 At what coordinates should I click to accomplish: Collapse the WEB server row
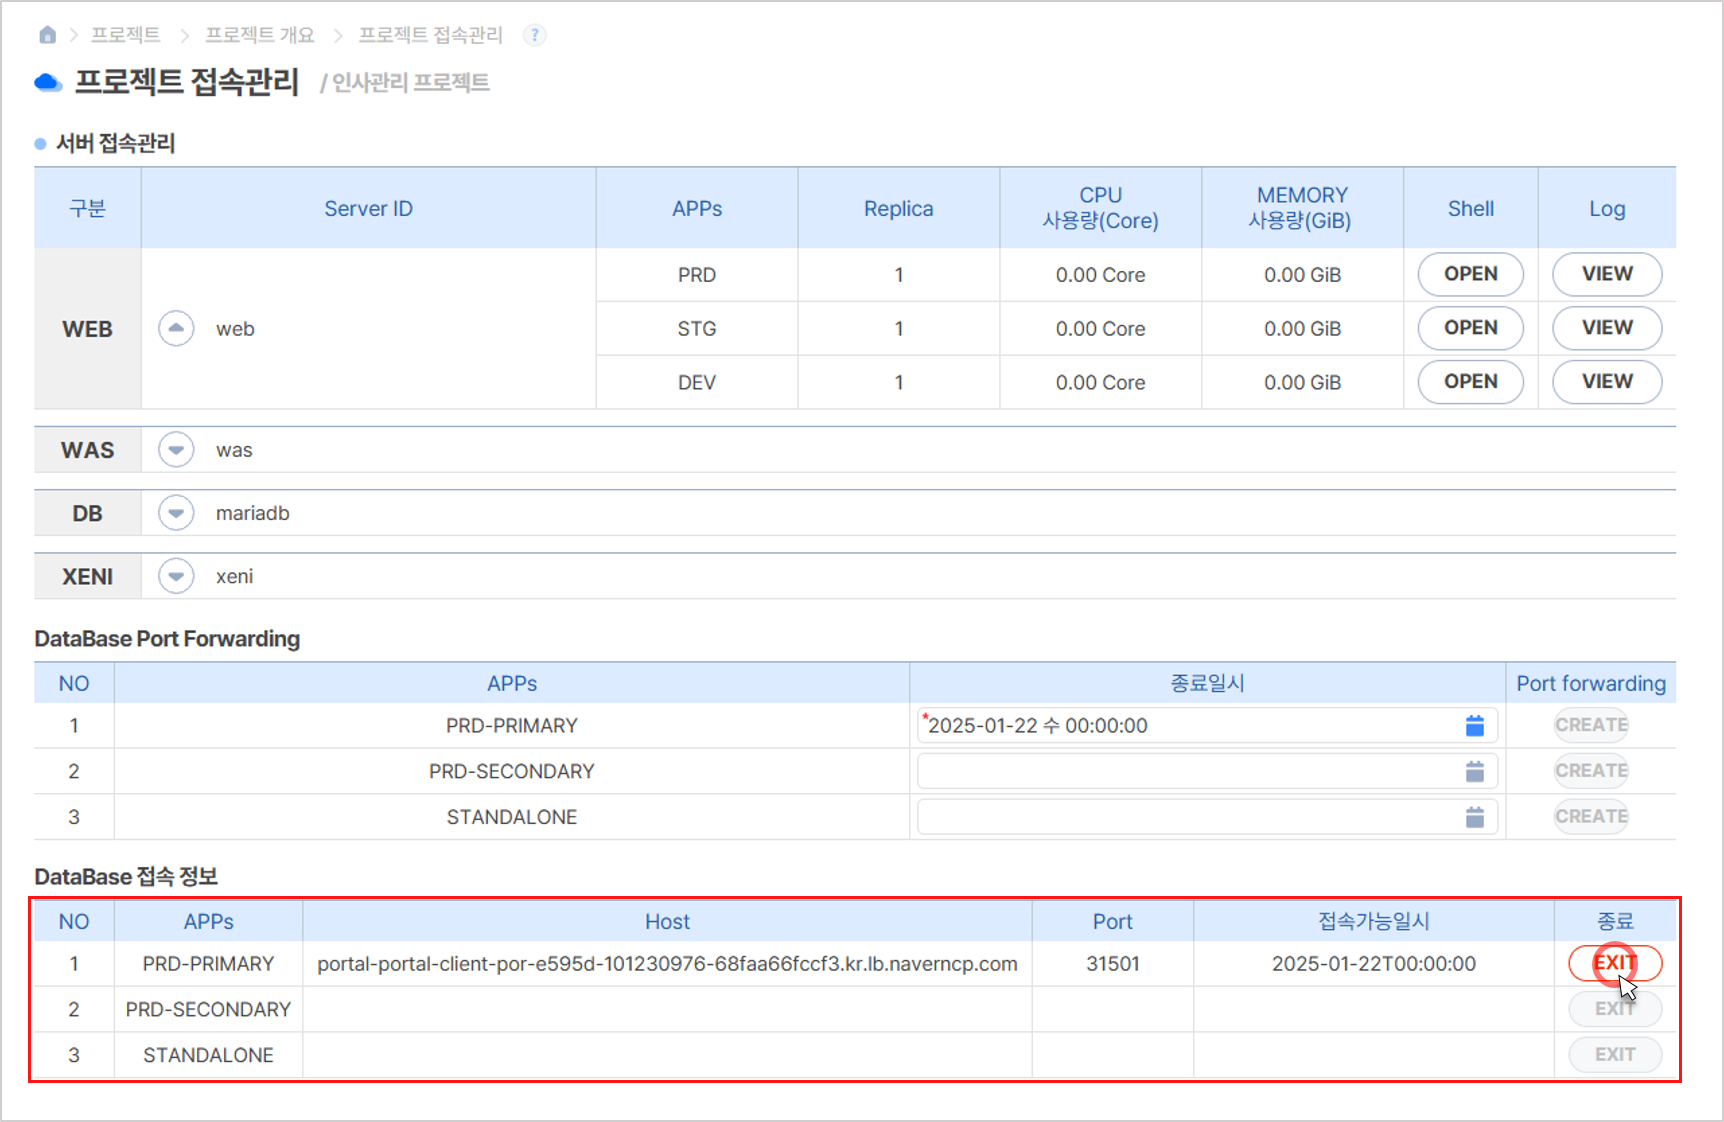[176, 328]
